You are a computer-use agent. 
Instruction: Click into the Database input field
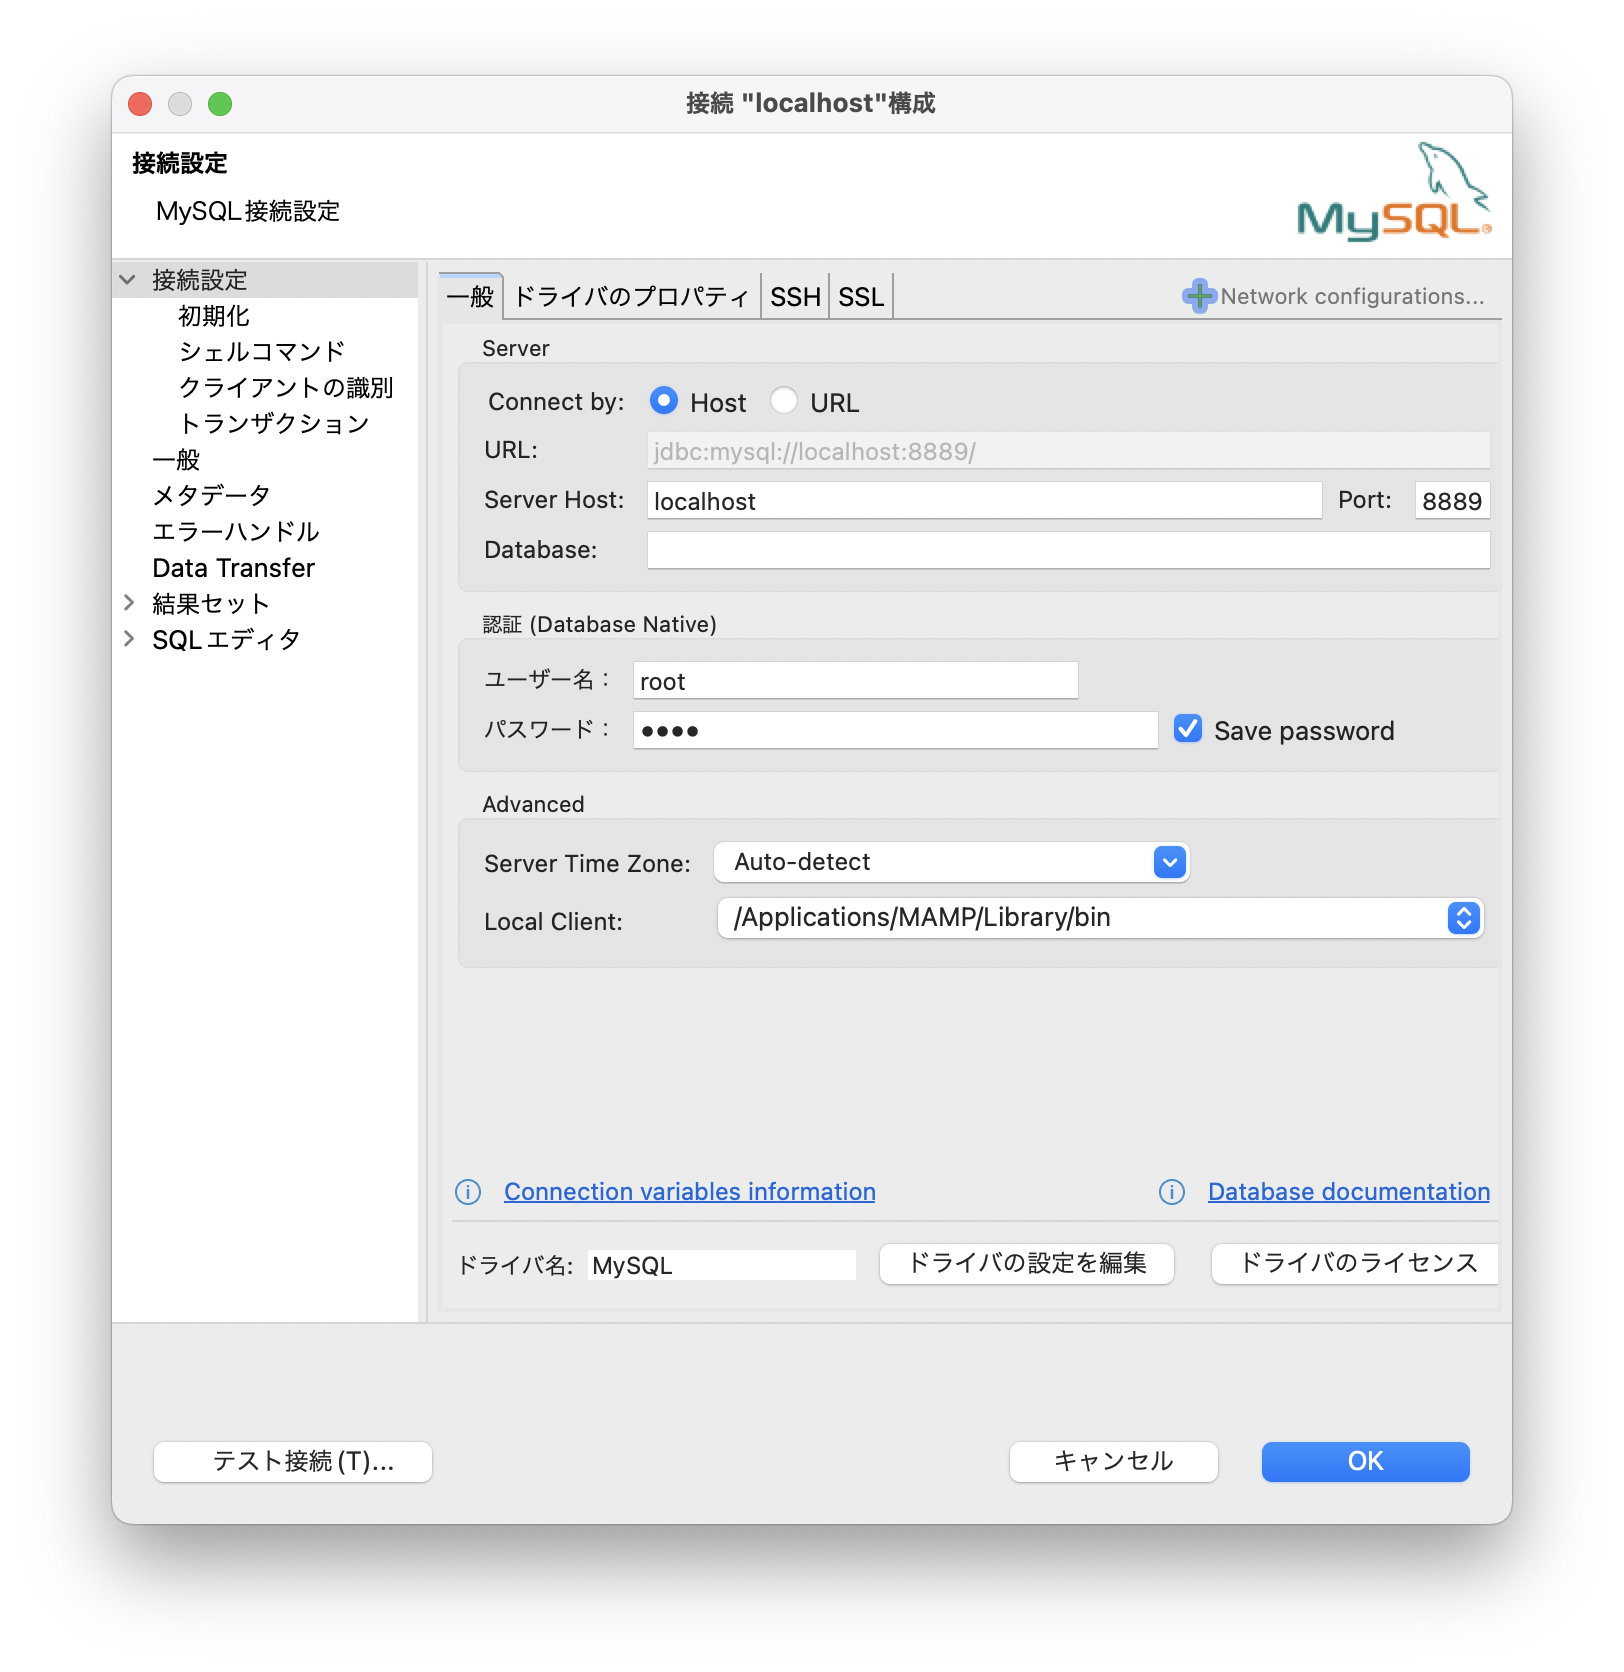coord(1068,550)
